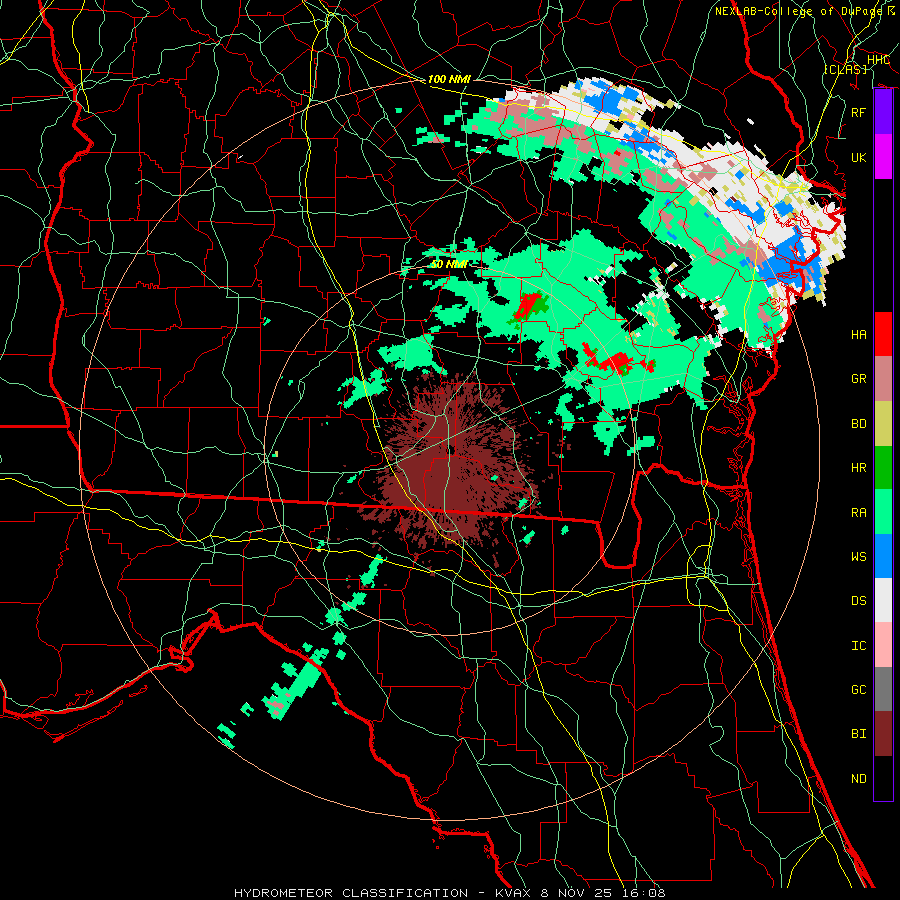The width and height of the screenshot is (900, 900).
Task: Click the 50 NMI range ring label
Action: [449, 264]
